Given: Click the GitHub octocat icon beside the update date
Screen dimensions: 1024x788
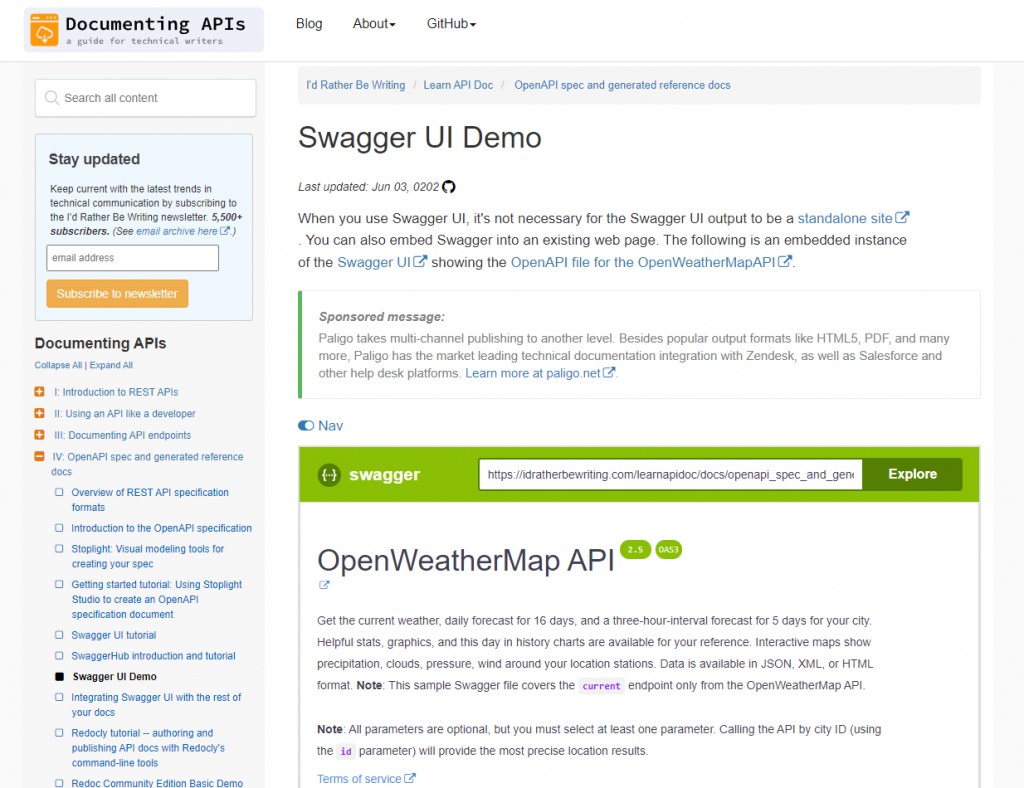Looking at the screenshot, I should coord(448,186).
